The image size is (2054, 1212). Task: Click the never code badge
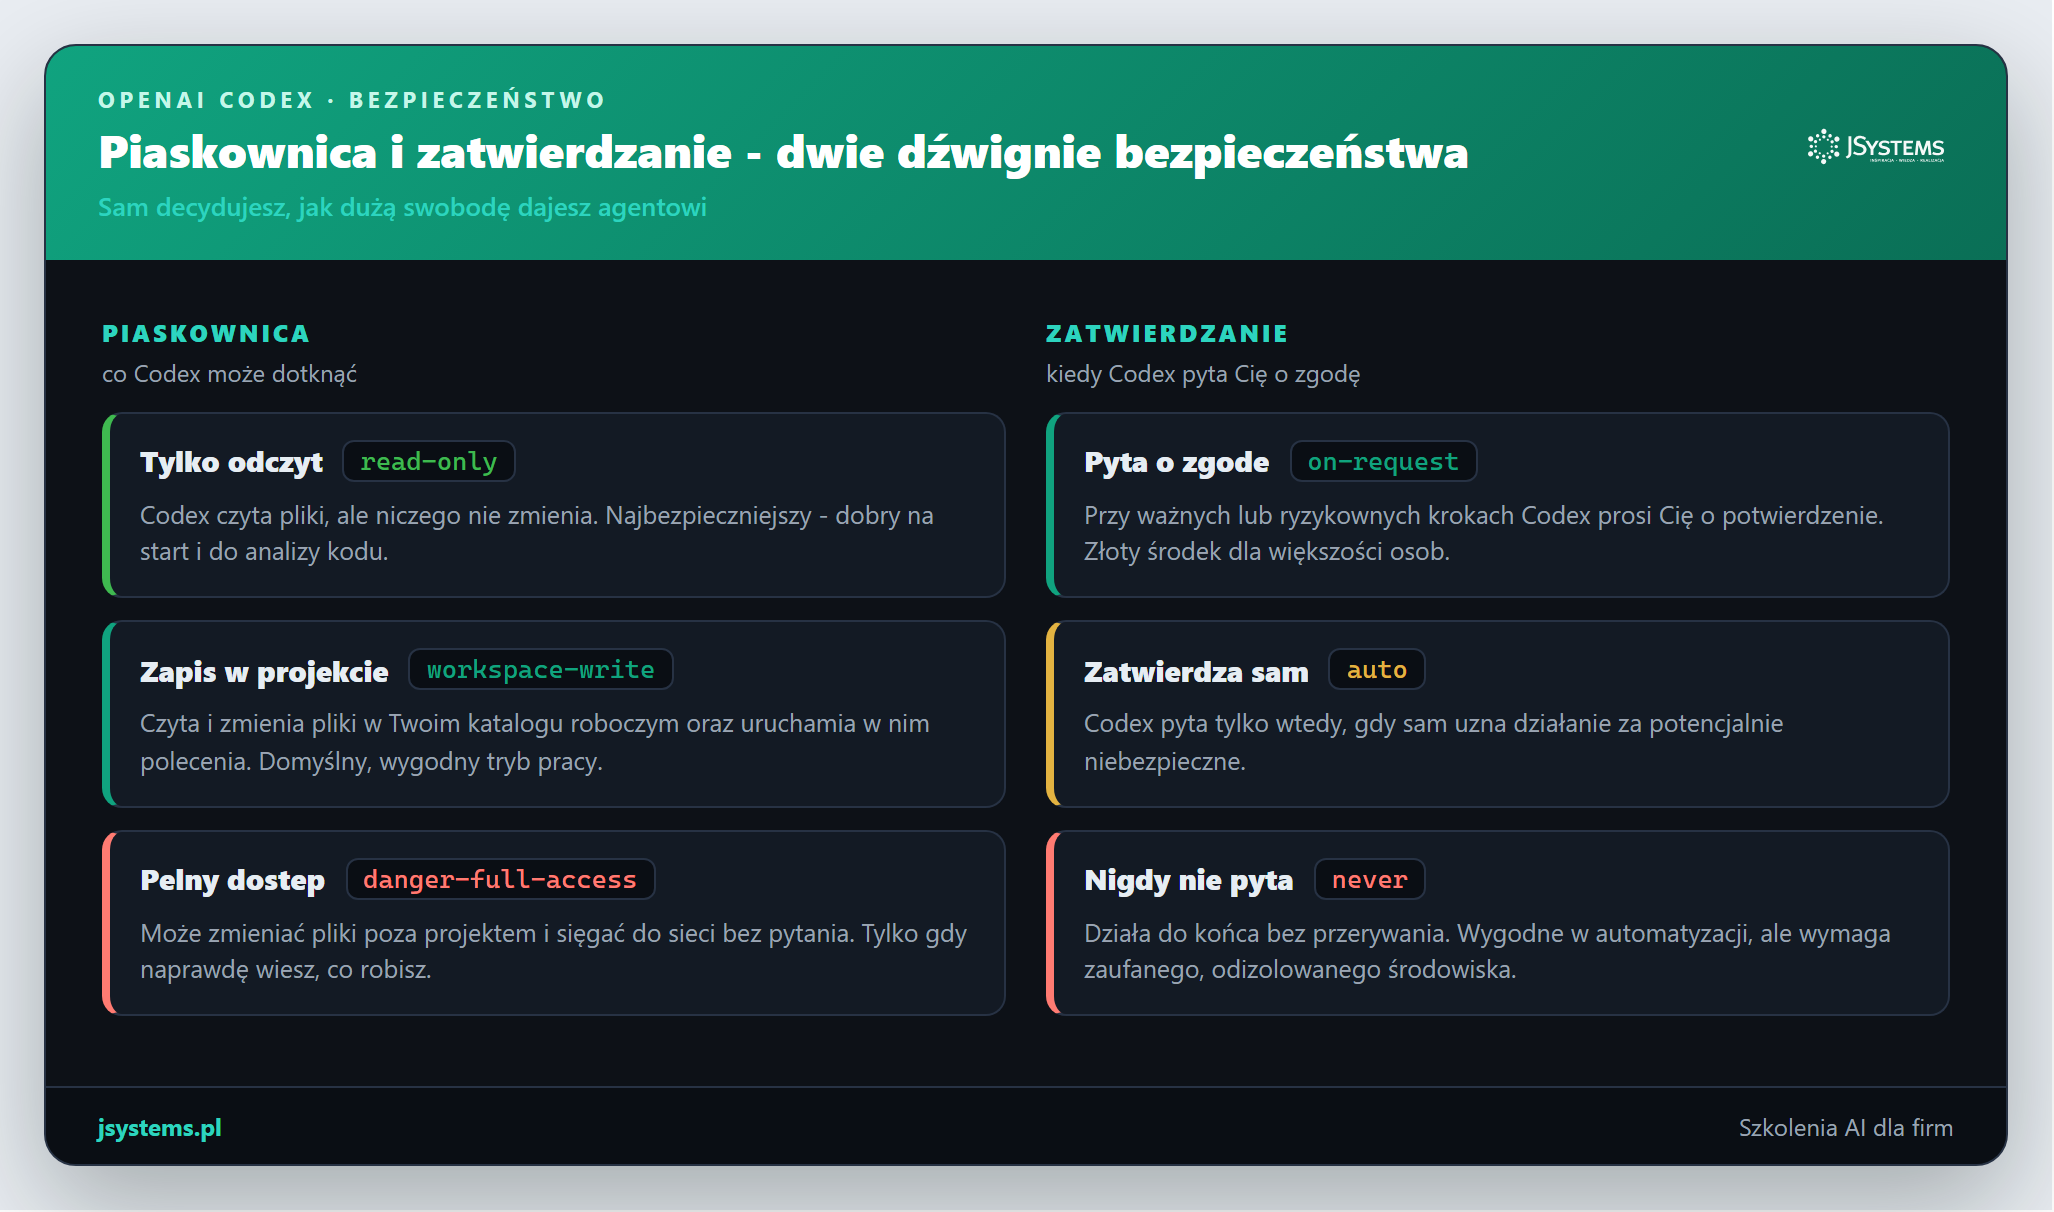(1369, 879)
